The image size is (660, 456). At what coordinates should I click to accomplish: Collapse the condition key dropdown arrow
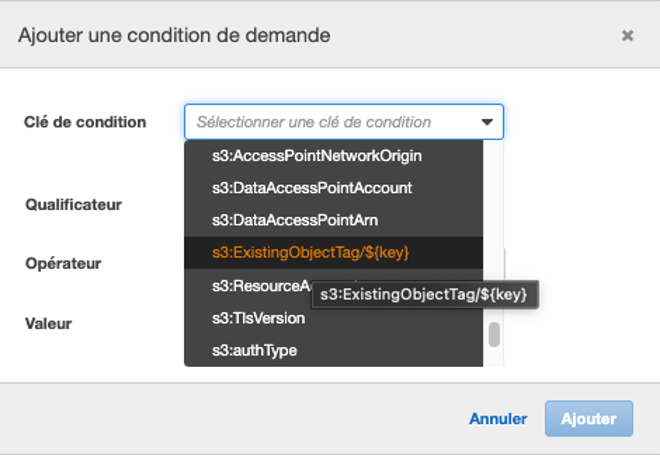[487, 123]
